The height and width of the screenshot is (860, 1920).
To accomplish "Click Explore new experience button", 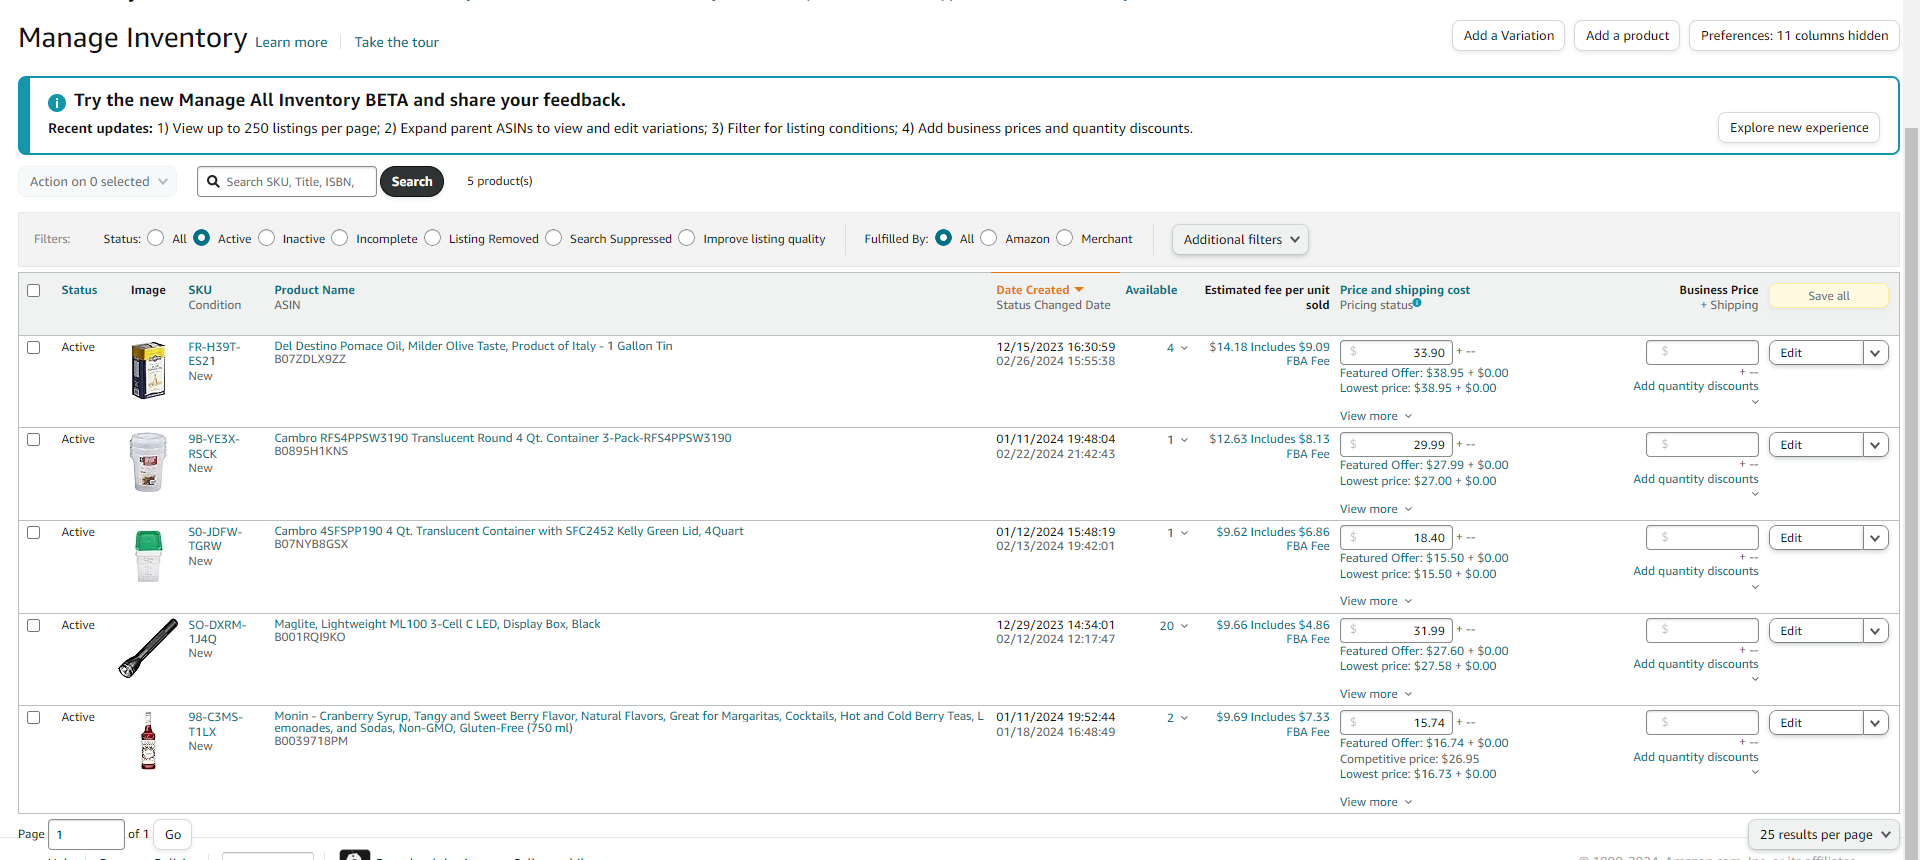I will pos(1799,128).
